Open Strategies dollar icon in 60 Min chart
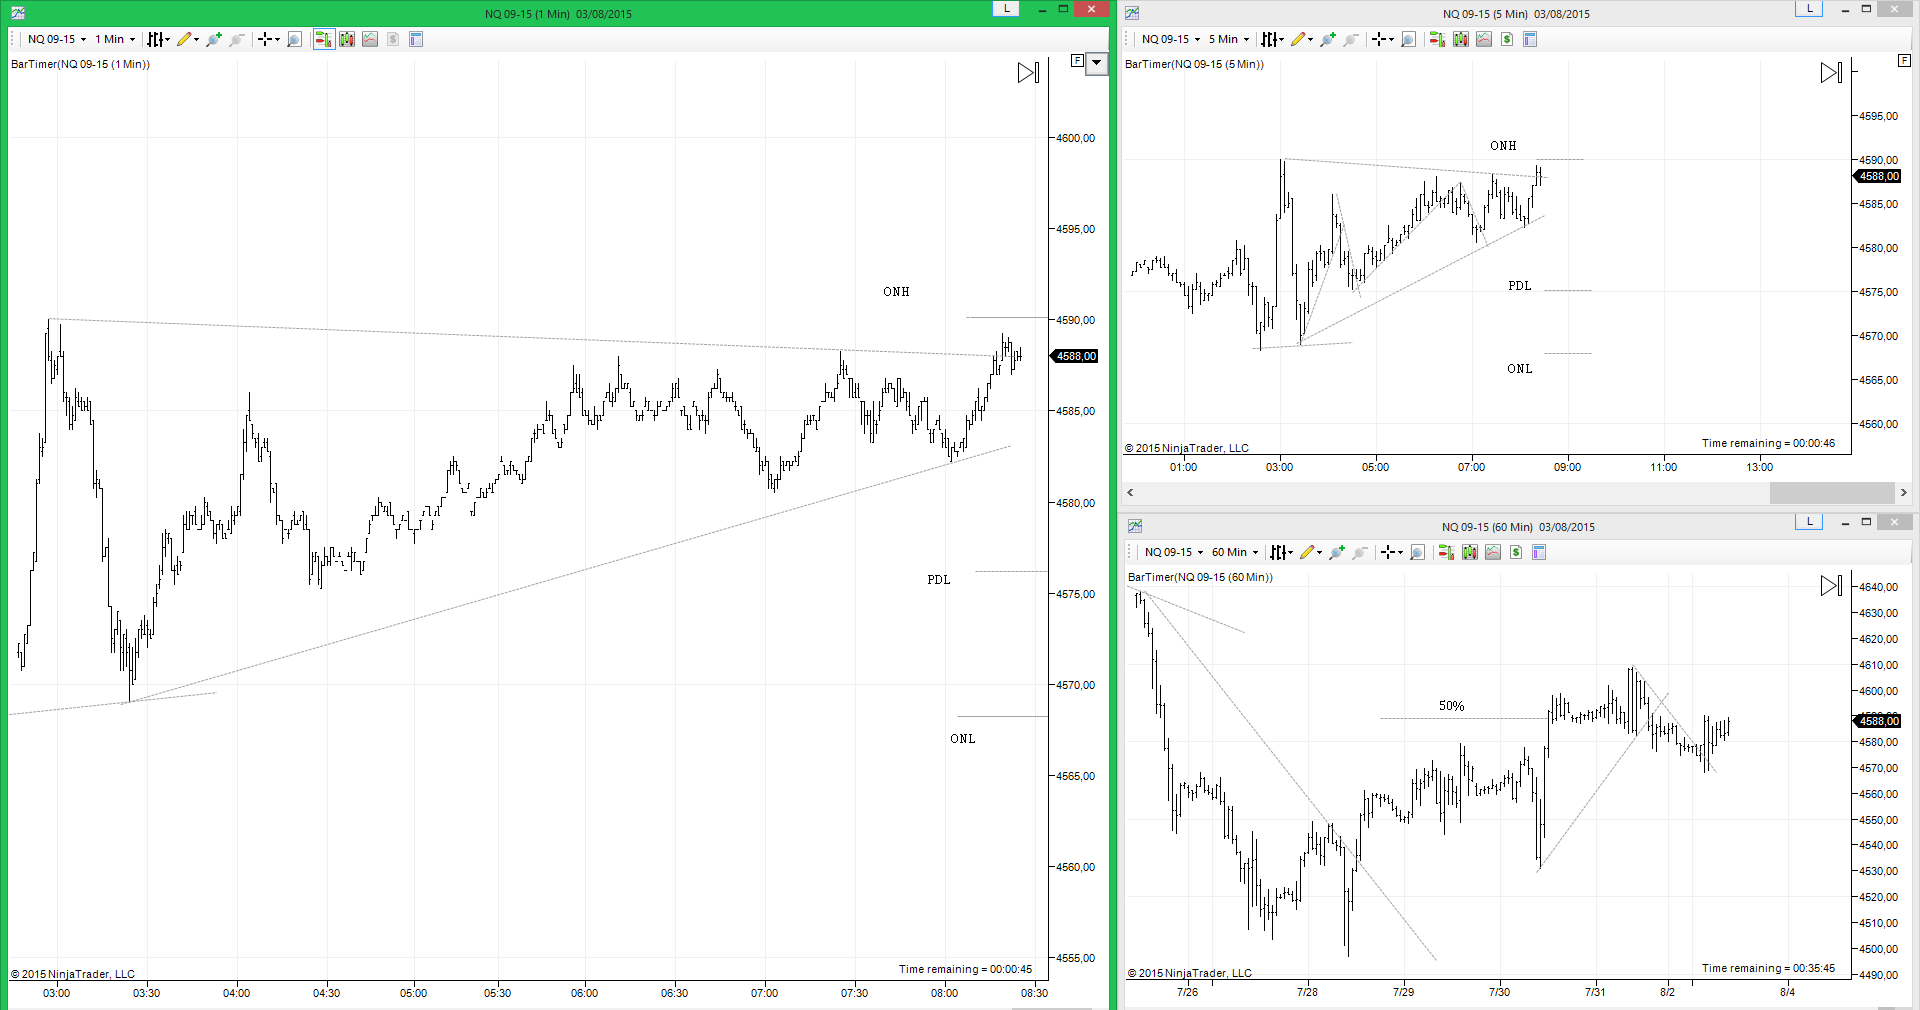The height and width of the screenshot is (1010, 1920). click(1516, 552)
